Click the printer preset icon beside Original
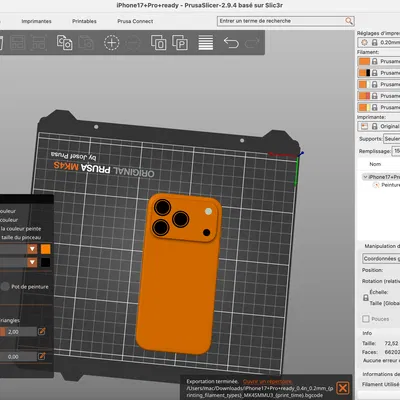Screen dimensions: 400x400 coord(364,126)
